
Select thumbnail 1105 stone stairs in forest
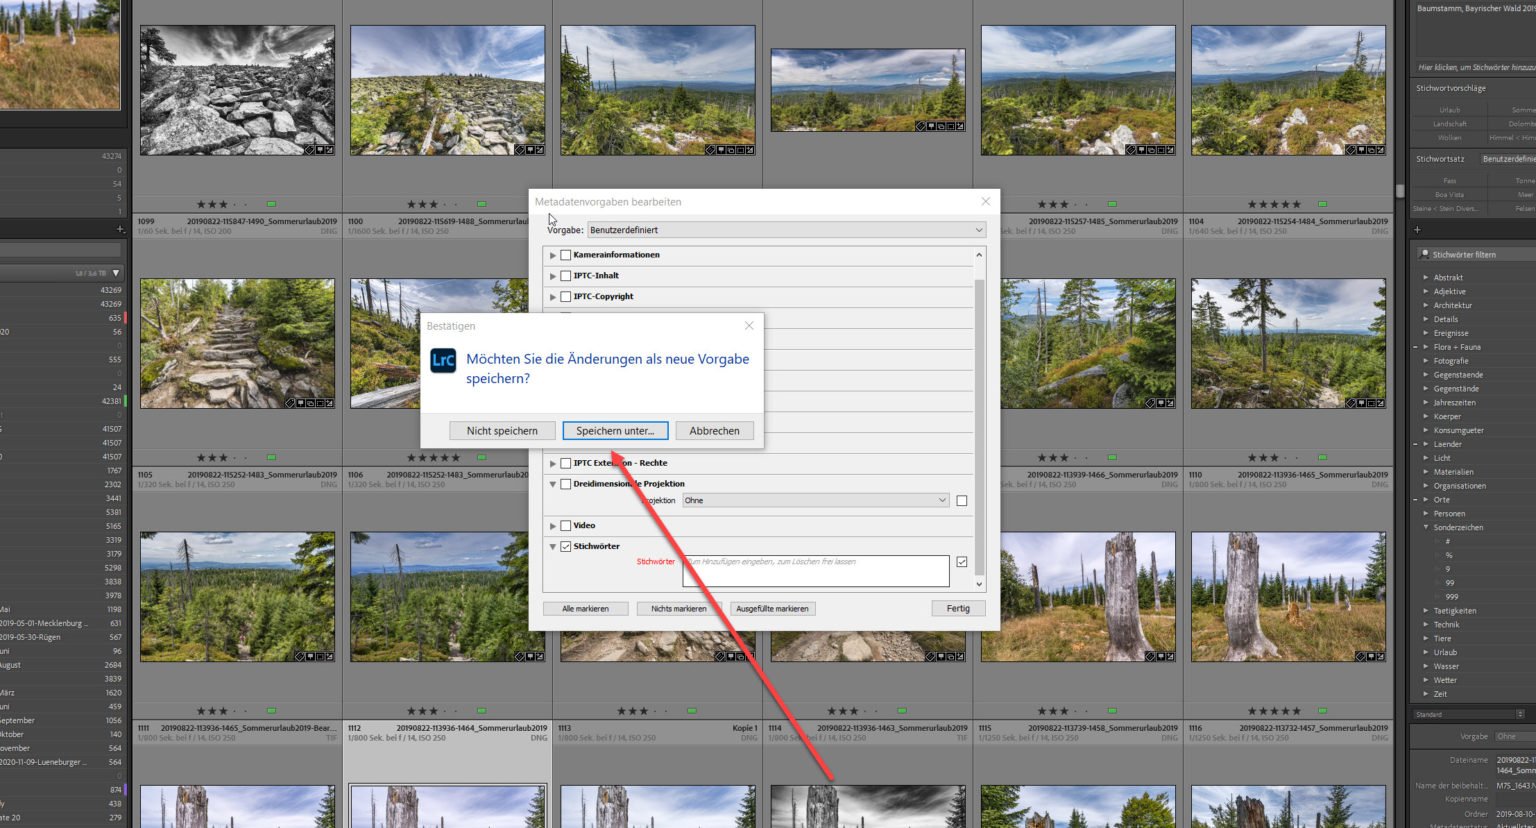[238, 343]
